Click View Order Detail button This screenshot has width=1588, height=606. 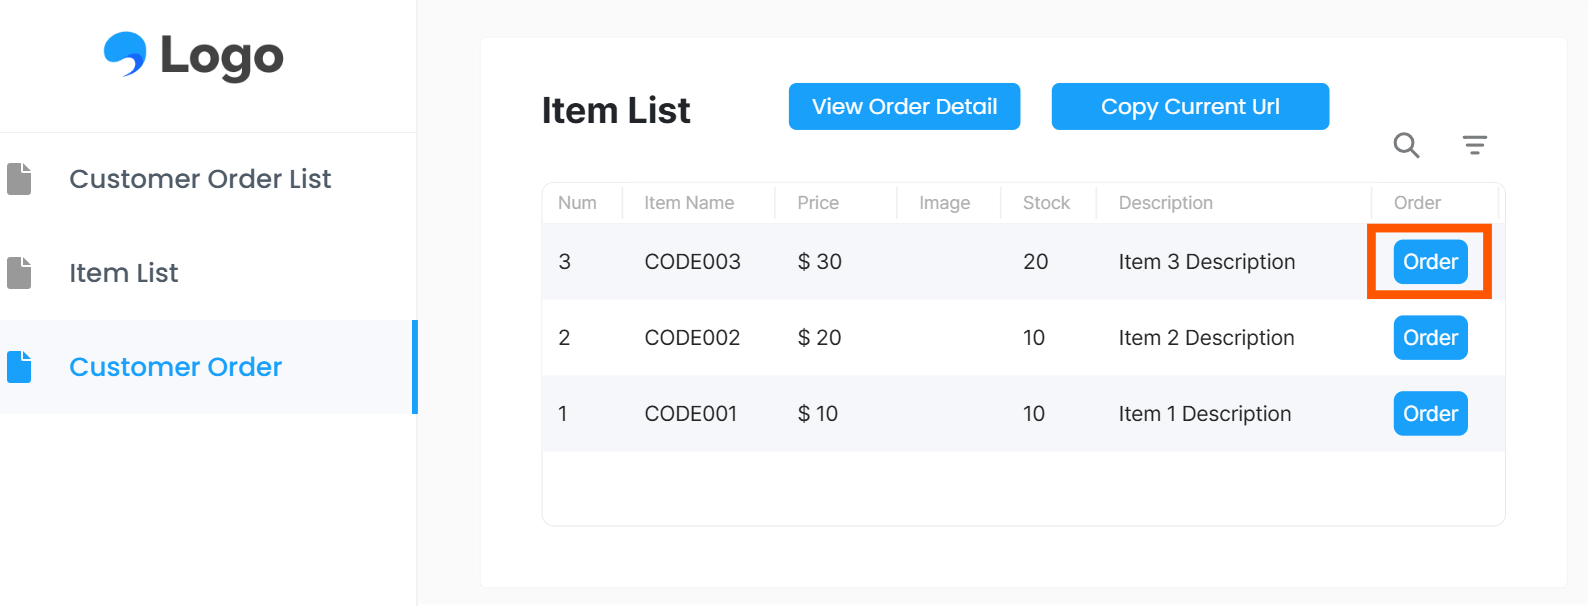[x=904, y=106]
